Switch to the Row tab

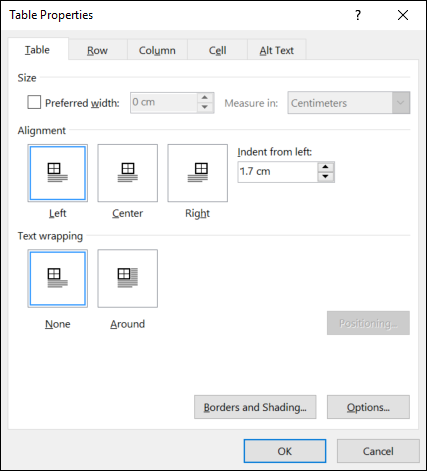pyautogui.click(x=97, y=50)
